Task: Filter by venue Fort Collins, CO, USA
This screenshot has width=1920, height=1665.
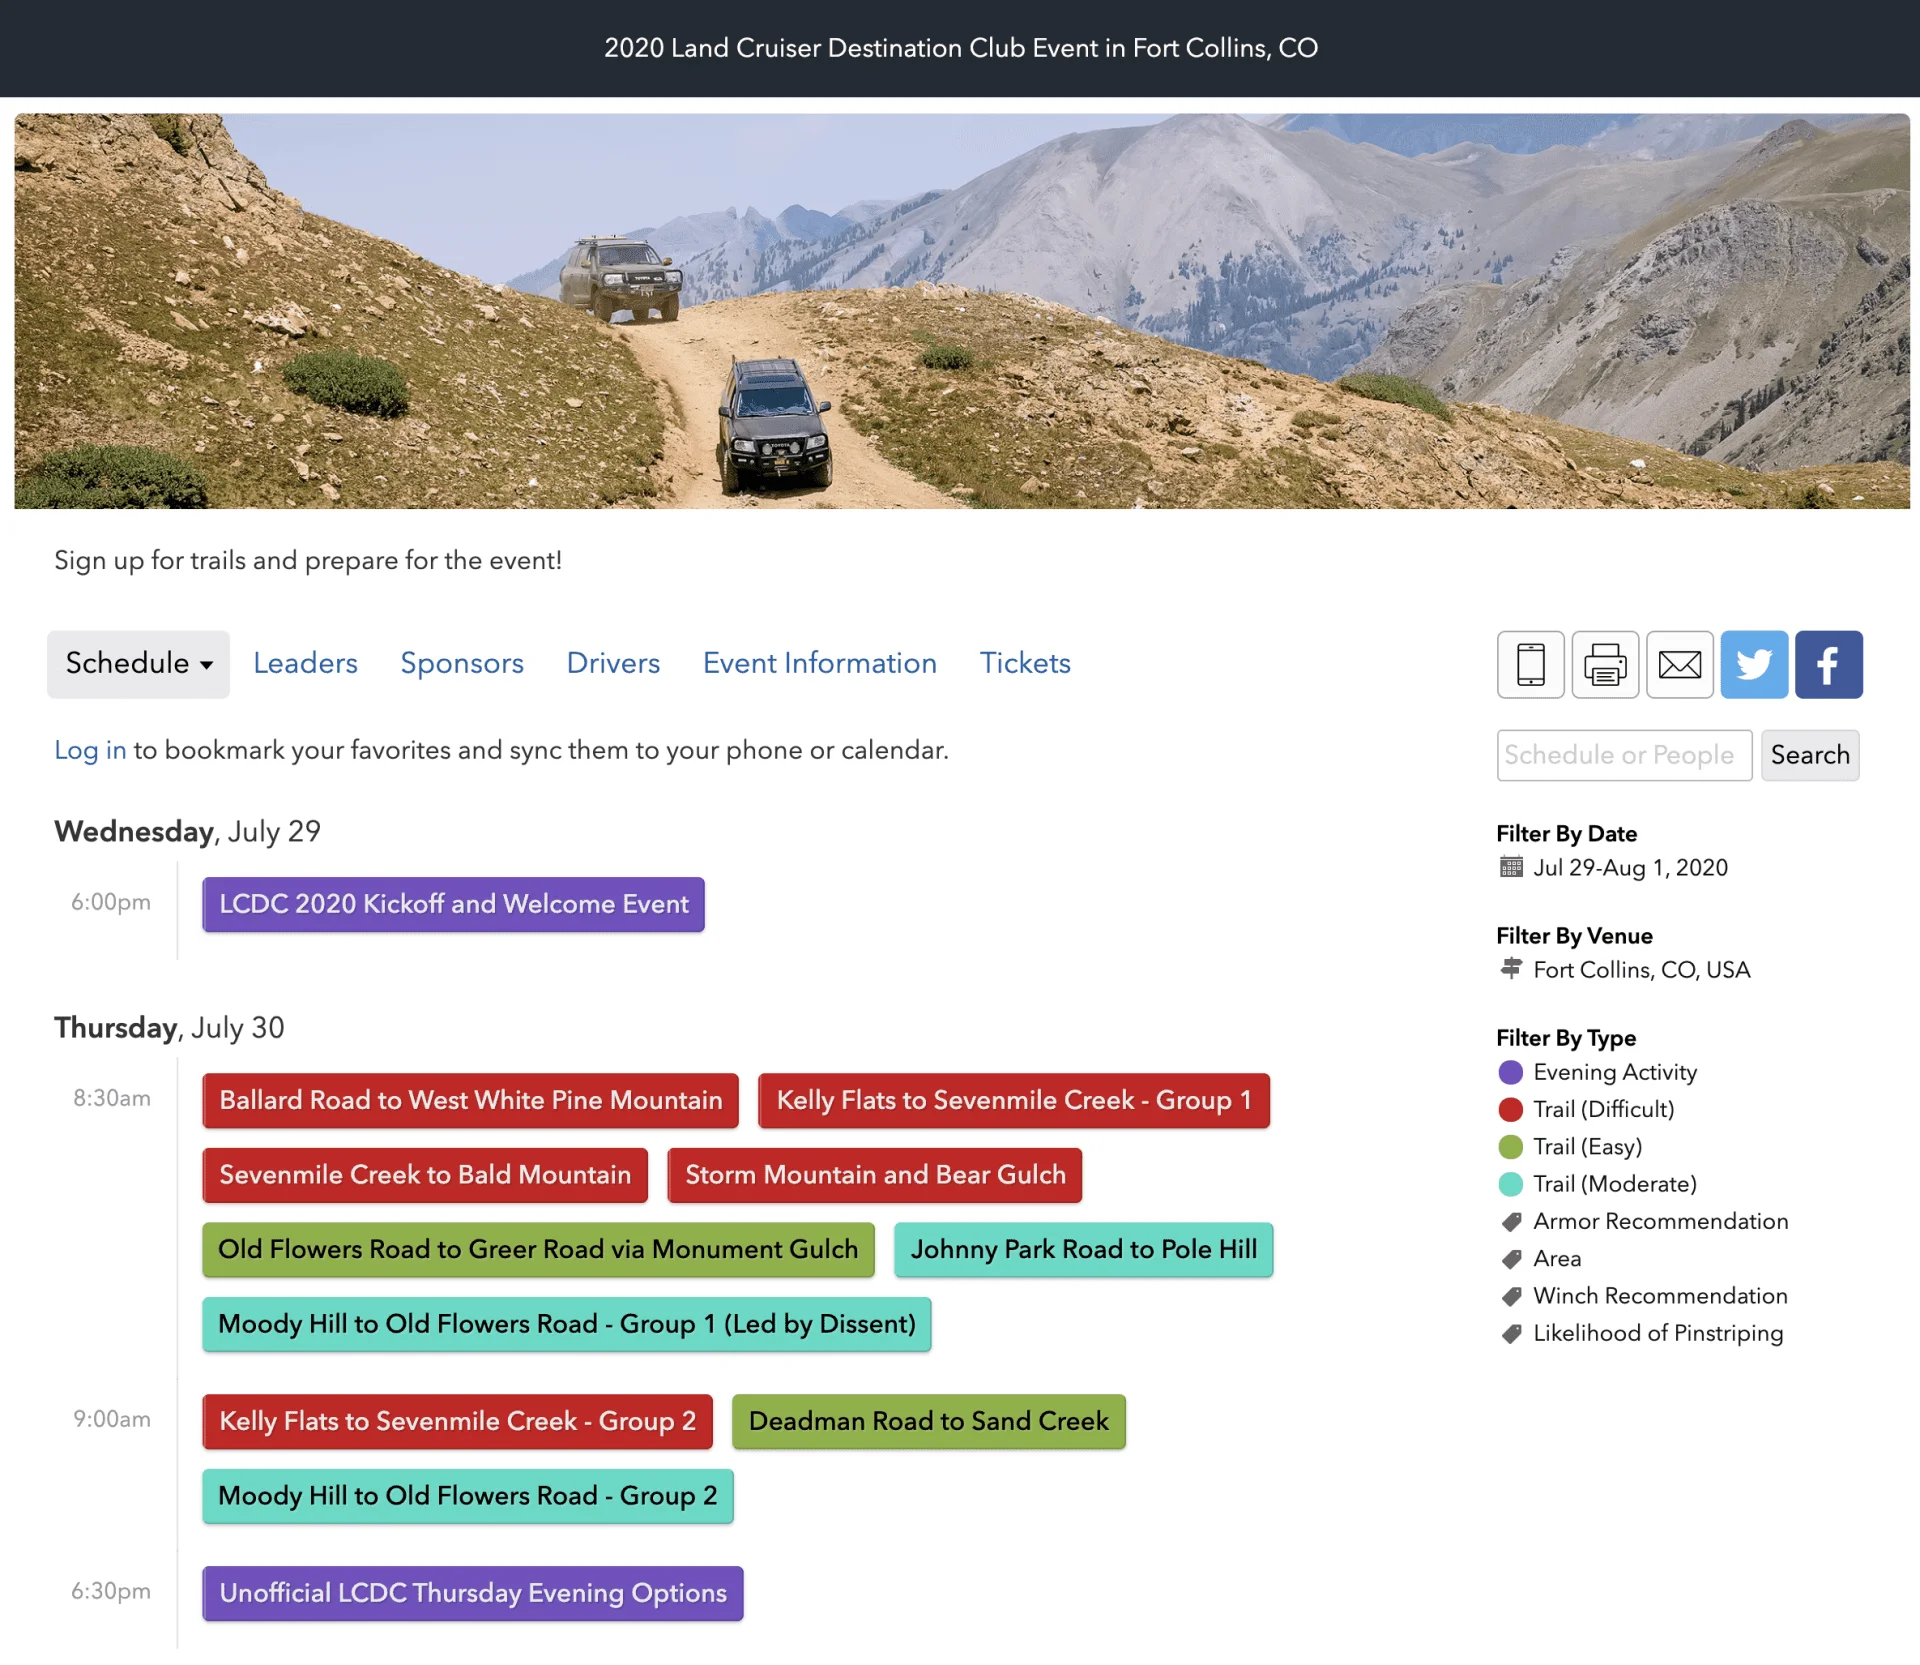Action: (x=1642, y=969)
